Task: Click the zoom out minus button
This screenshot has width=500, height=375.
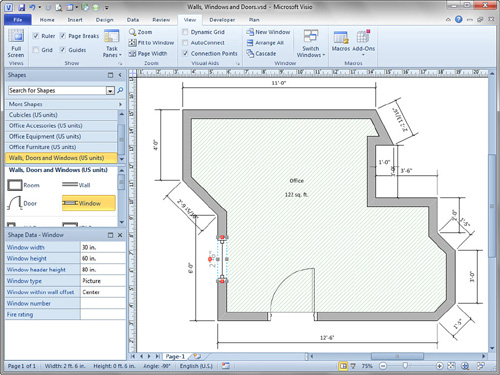Action: 383,366
